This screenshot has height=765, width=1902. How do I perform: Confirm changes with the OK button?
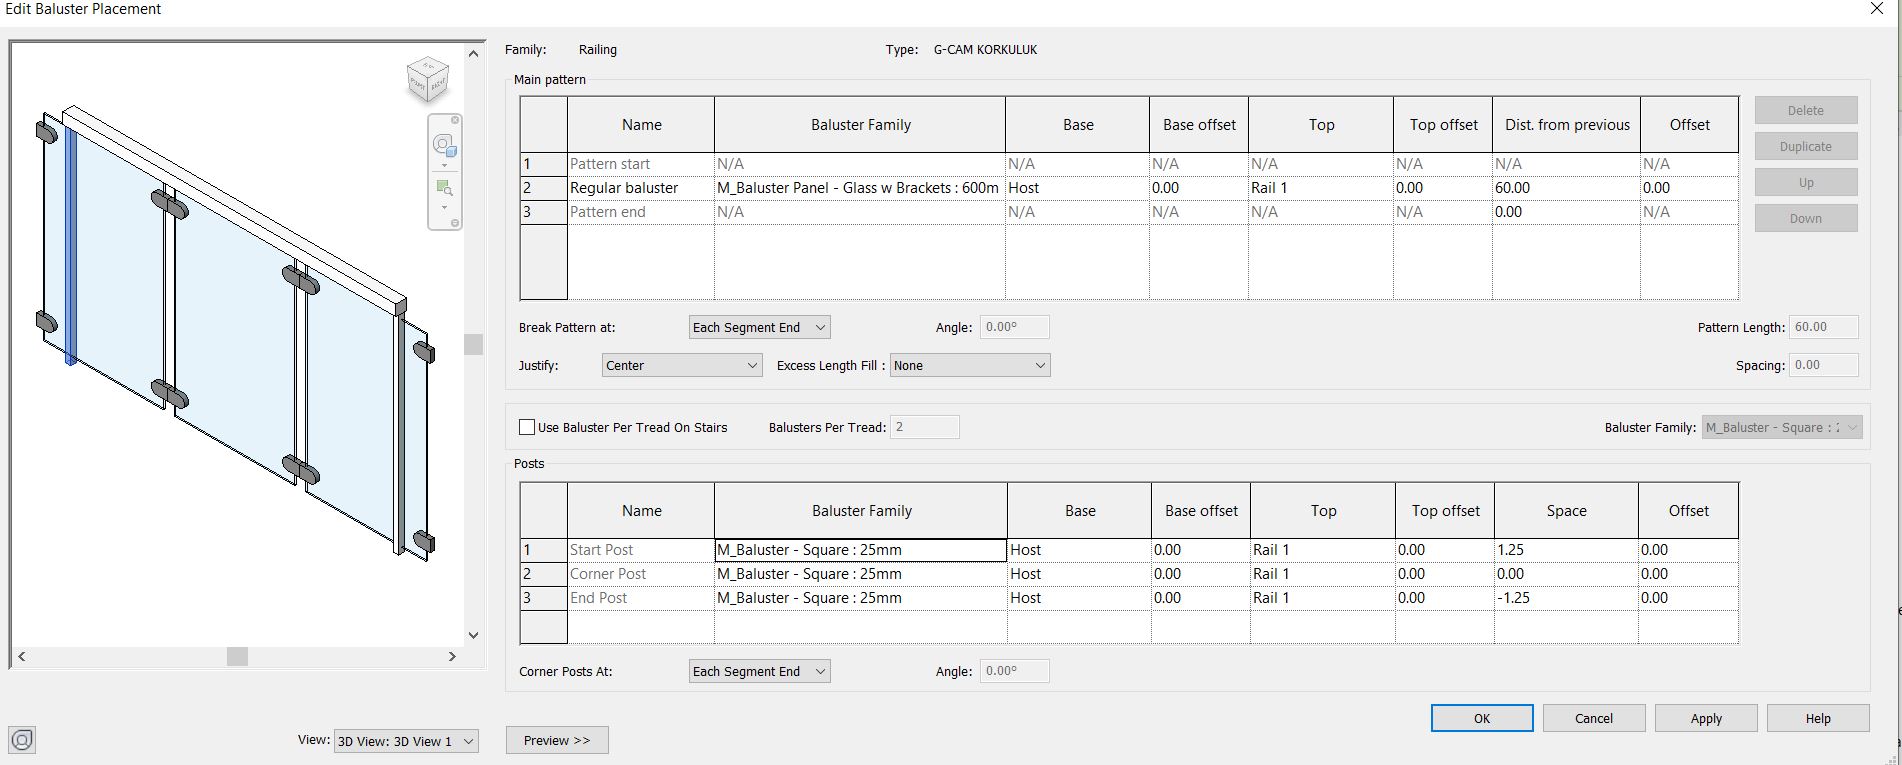pos(1482,718)
